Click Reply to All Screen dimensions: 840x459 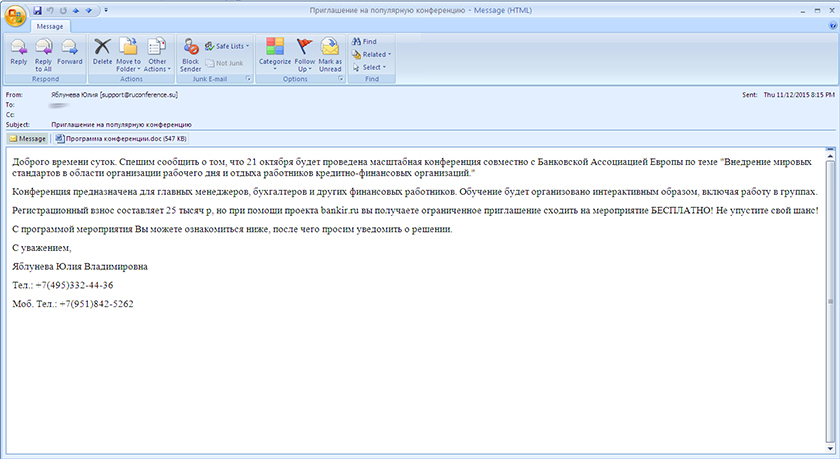coord(43,55)
